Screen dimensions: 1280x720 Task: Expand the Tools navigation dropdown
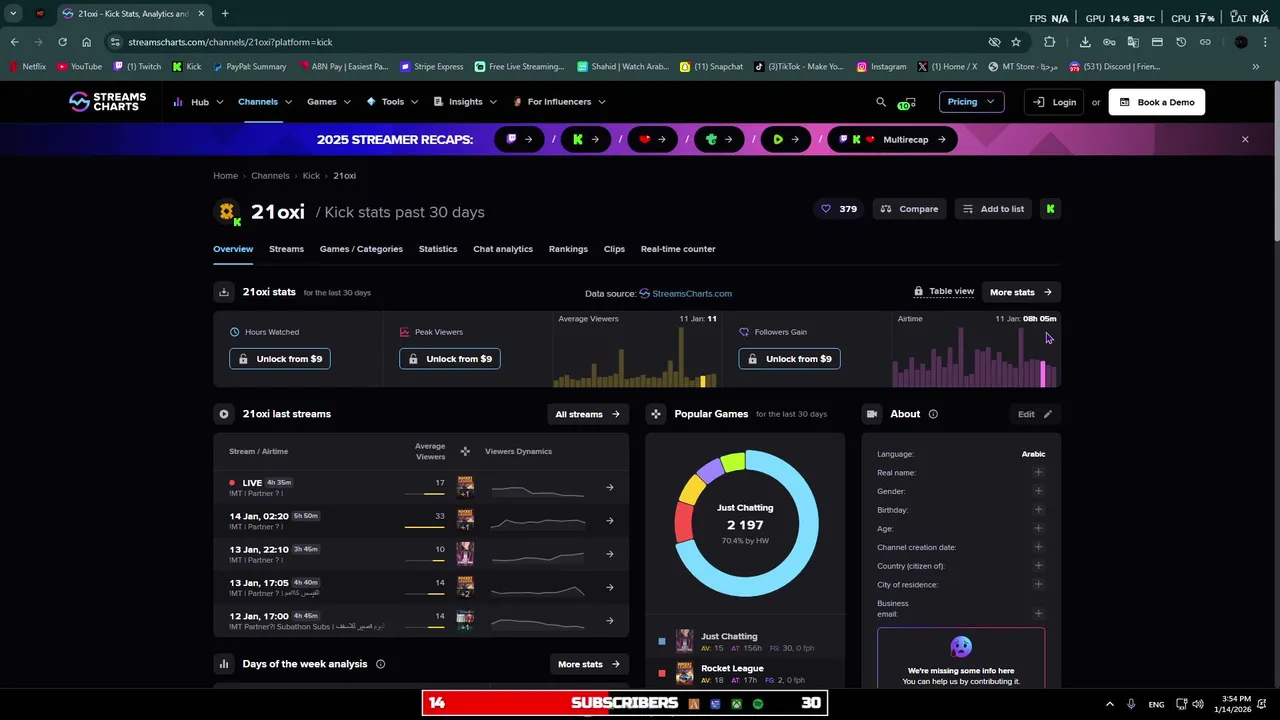tap(392, 102)
